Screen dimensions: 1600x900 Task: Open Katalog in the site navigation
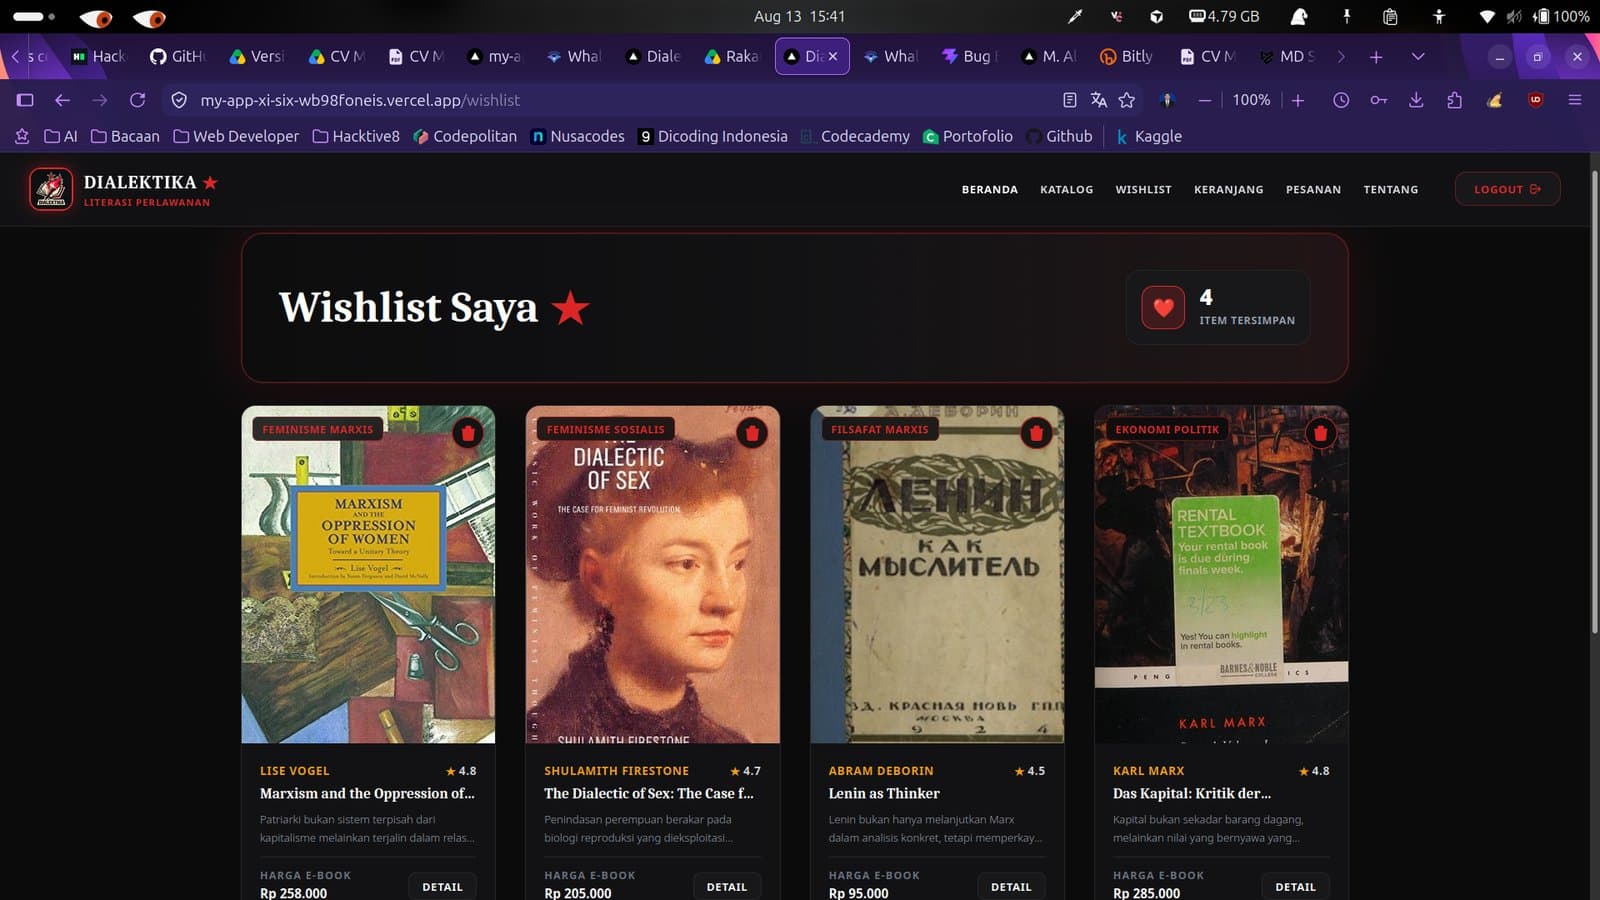[1066, 189]
